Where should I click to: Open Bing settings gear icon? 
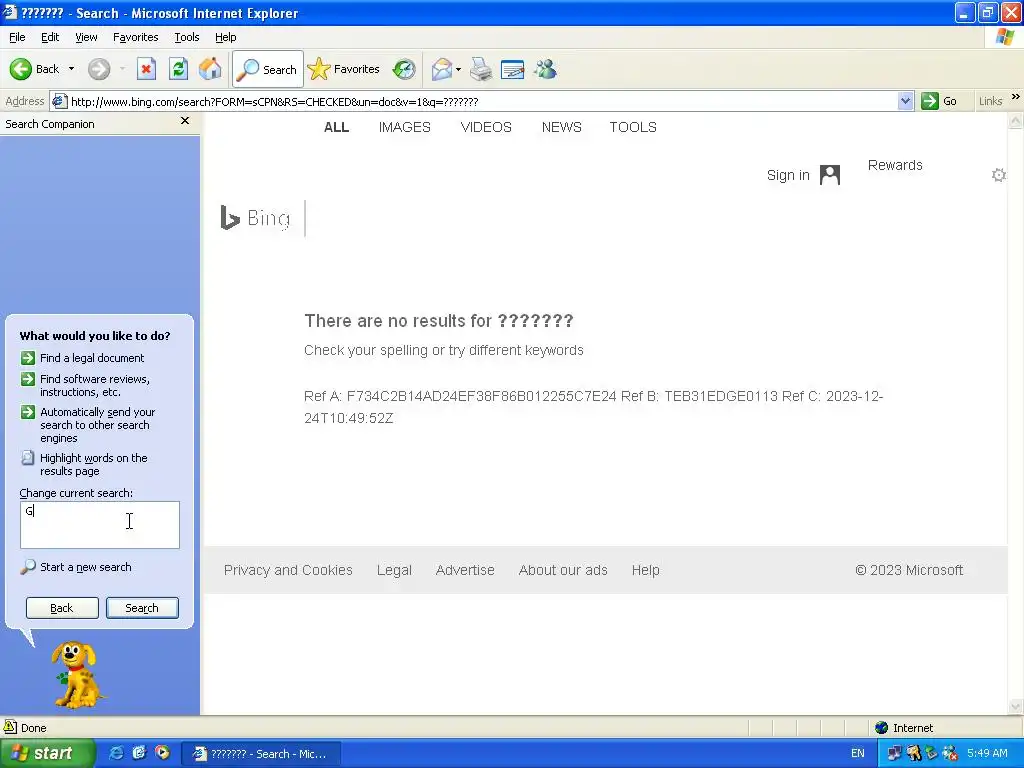[999, 175]
